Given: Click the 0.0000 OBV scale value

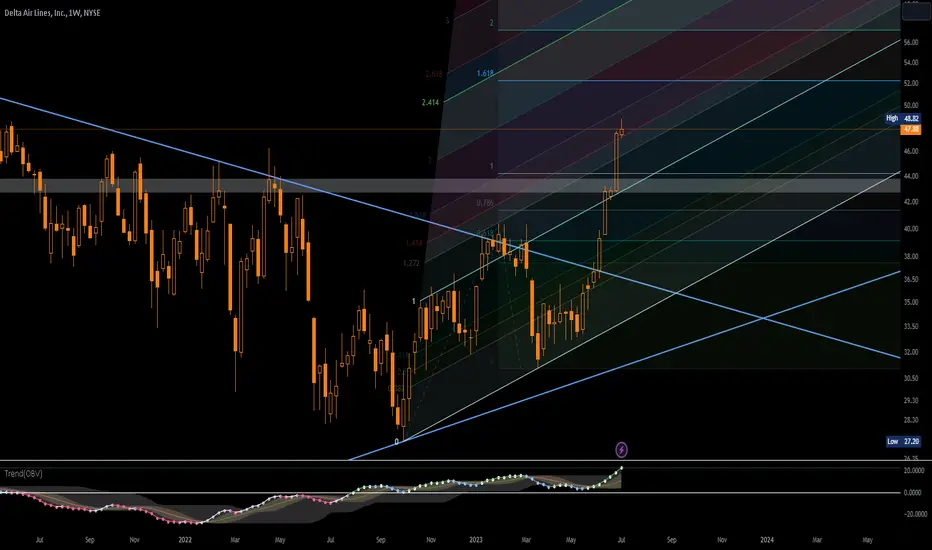Looking at the screenshot, I should click(x=912, y=492).
